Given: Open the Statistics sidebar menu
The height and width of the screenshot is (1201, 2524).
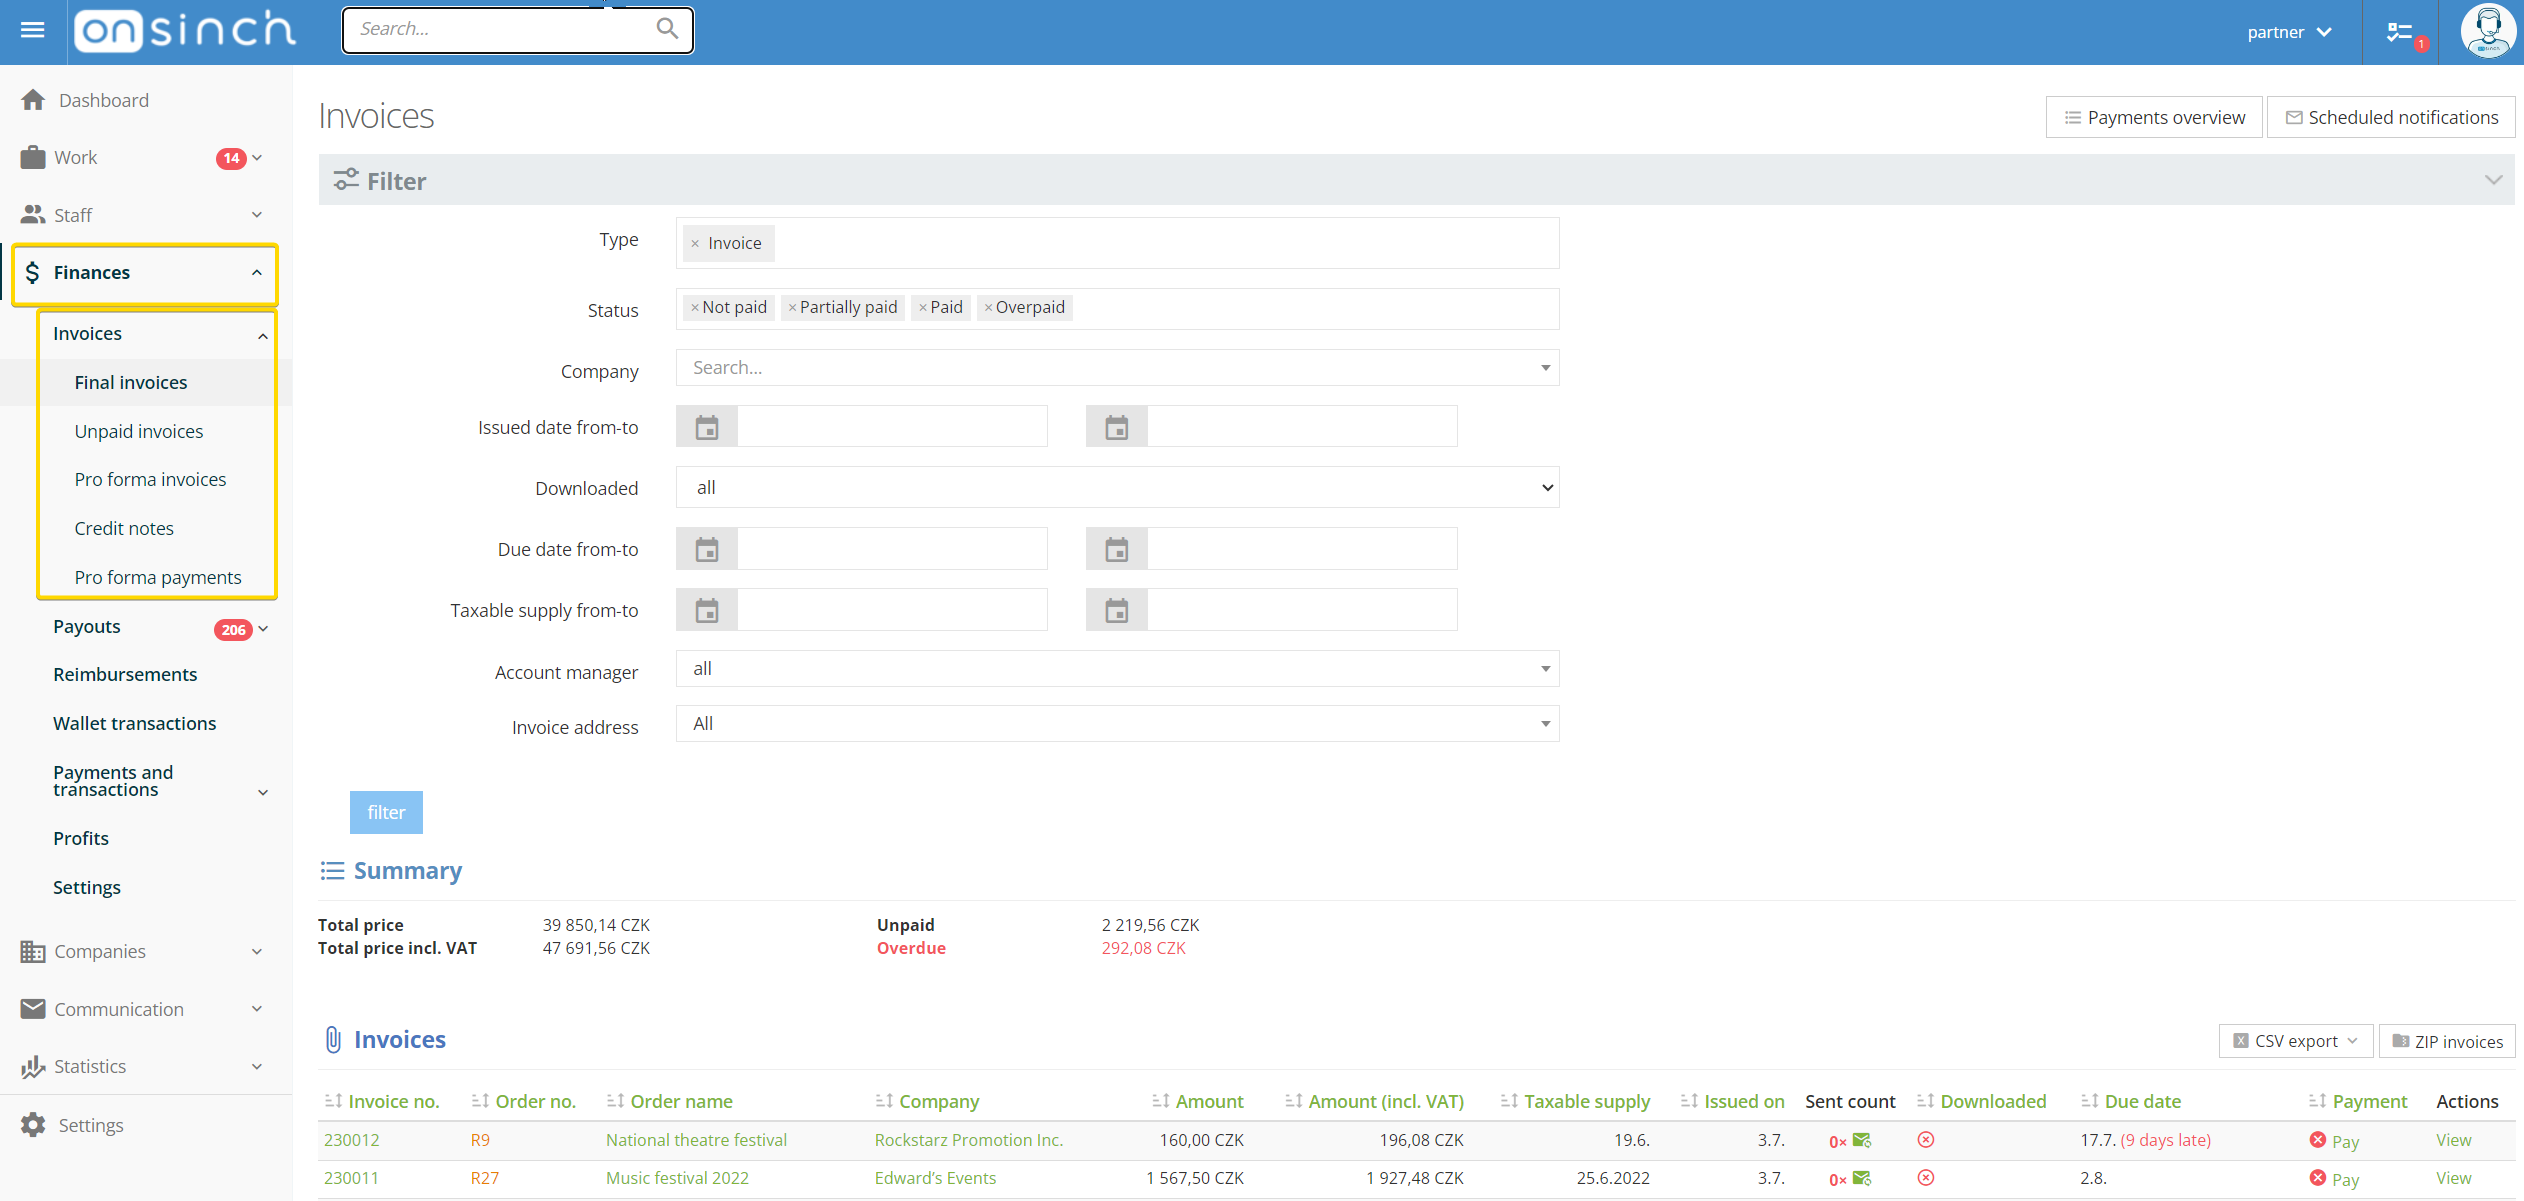Looking at the screenshot, I should [x=90, y=1066].
